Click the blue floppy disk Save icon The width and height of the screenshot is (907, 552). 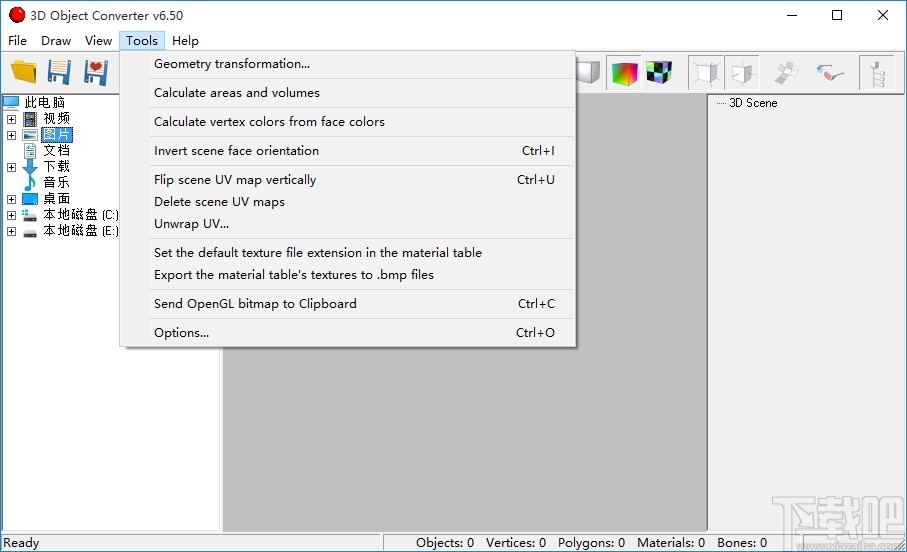(59, 72)
